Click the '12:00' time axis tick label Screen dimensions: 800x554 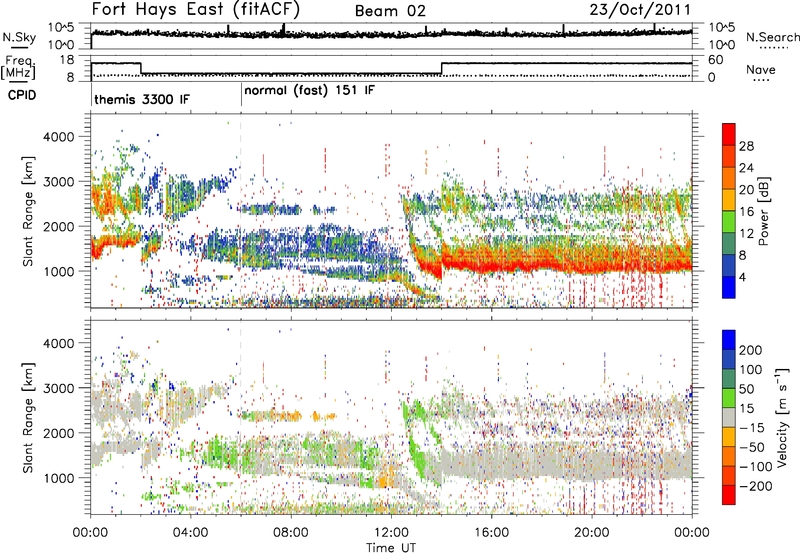(x=391, y=533)
